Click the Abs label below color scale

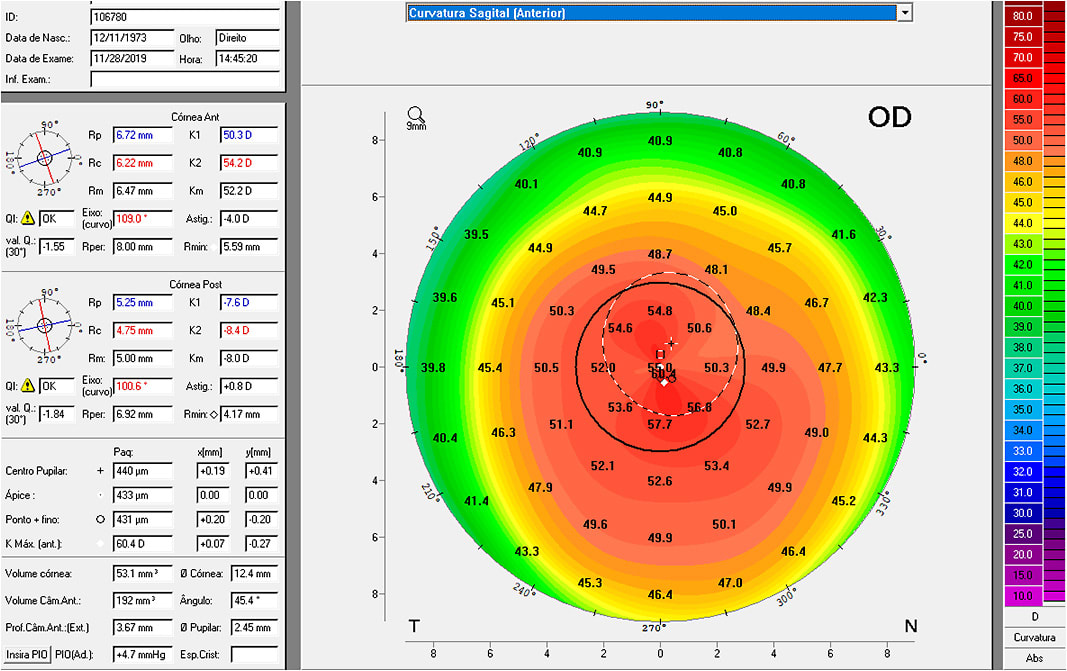click(1034, 658)
